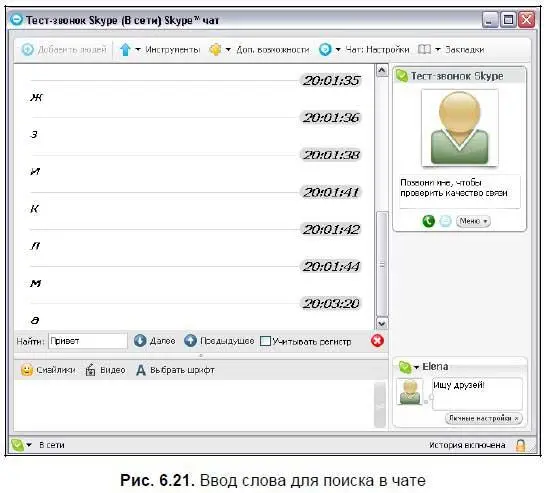Image resolution: width=547 pixels, height=493 pixels.
Task: Maximize the Skype chat window
Action: pos(508,20)
